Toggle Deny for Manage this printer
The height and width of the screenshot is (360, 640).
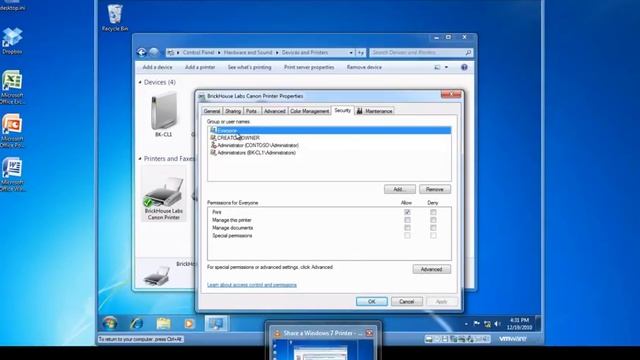pyautogui.click(x=433, y=220)
